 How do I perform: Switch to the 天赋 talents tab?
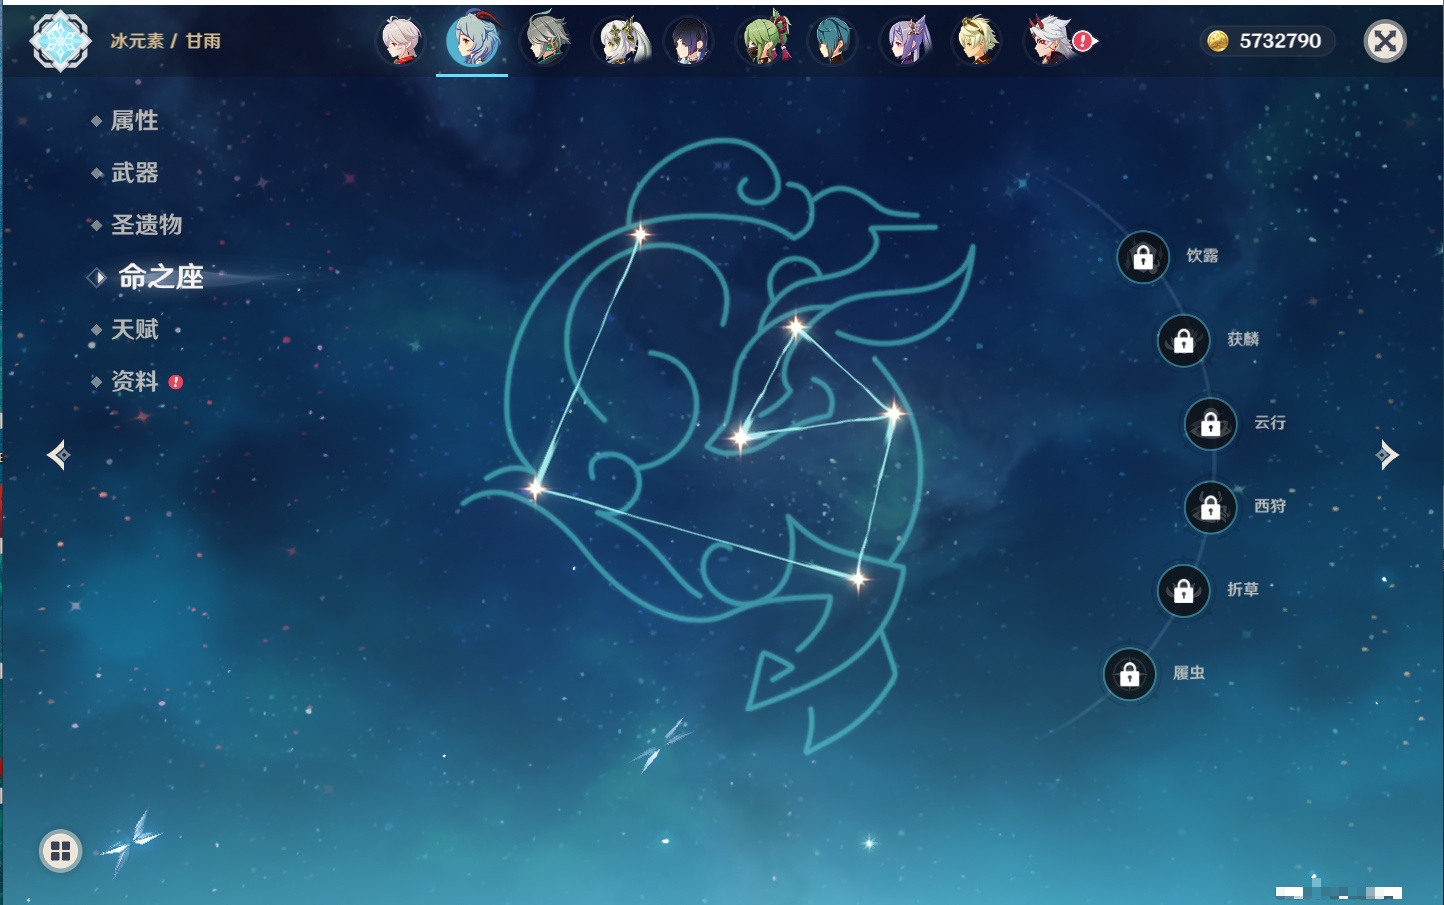(x=134, y=329)
